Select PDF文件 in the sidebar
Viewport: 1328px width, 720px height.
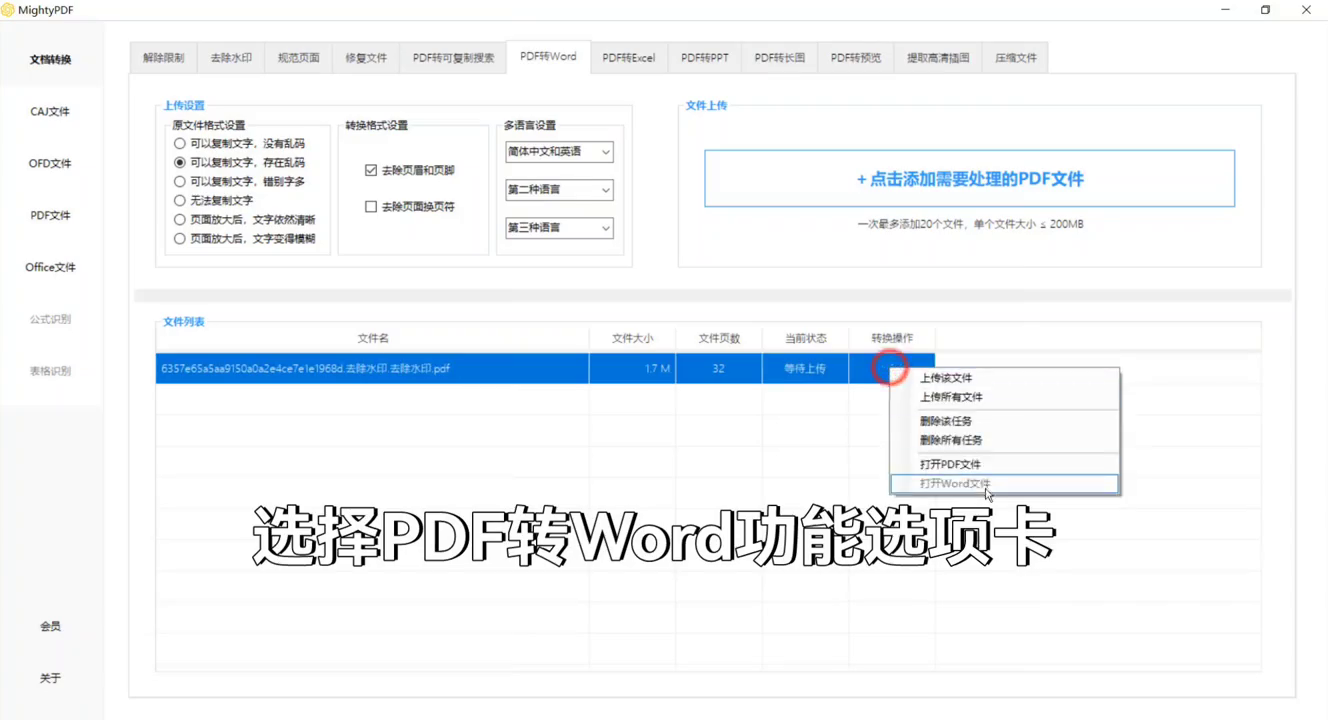[50, 216]
